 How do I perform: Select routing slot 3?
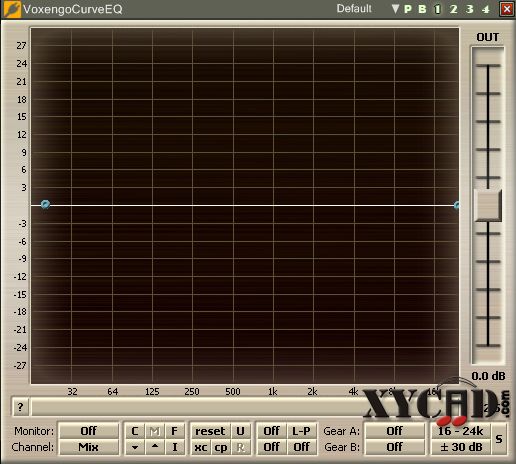click(470, 9)
